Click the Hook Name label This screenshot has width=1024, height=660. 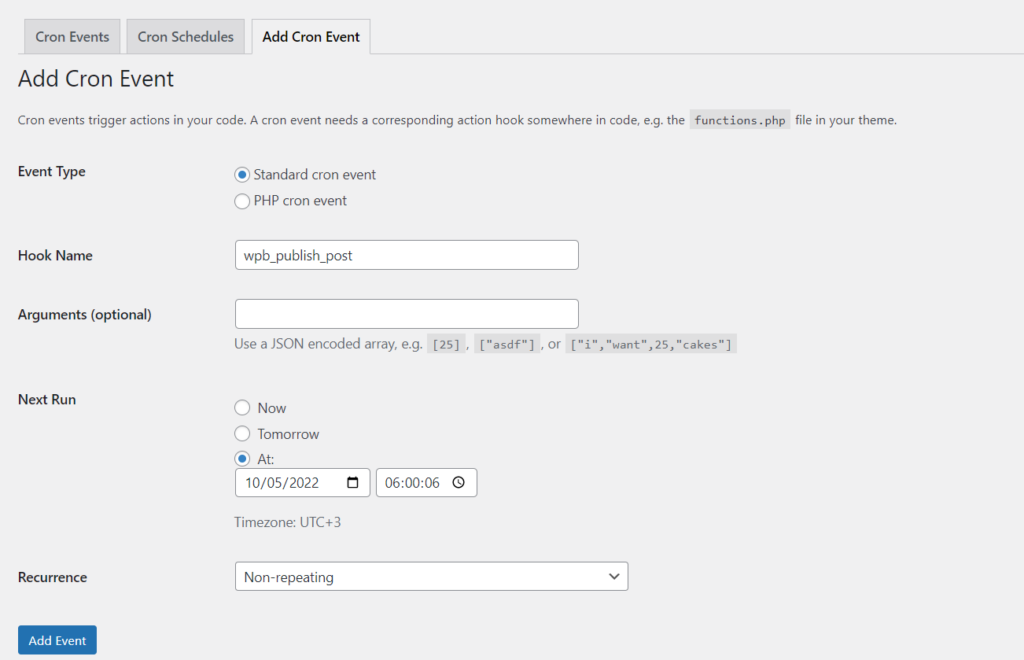(x=55, y=255)
